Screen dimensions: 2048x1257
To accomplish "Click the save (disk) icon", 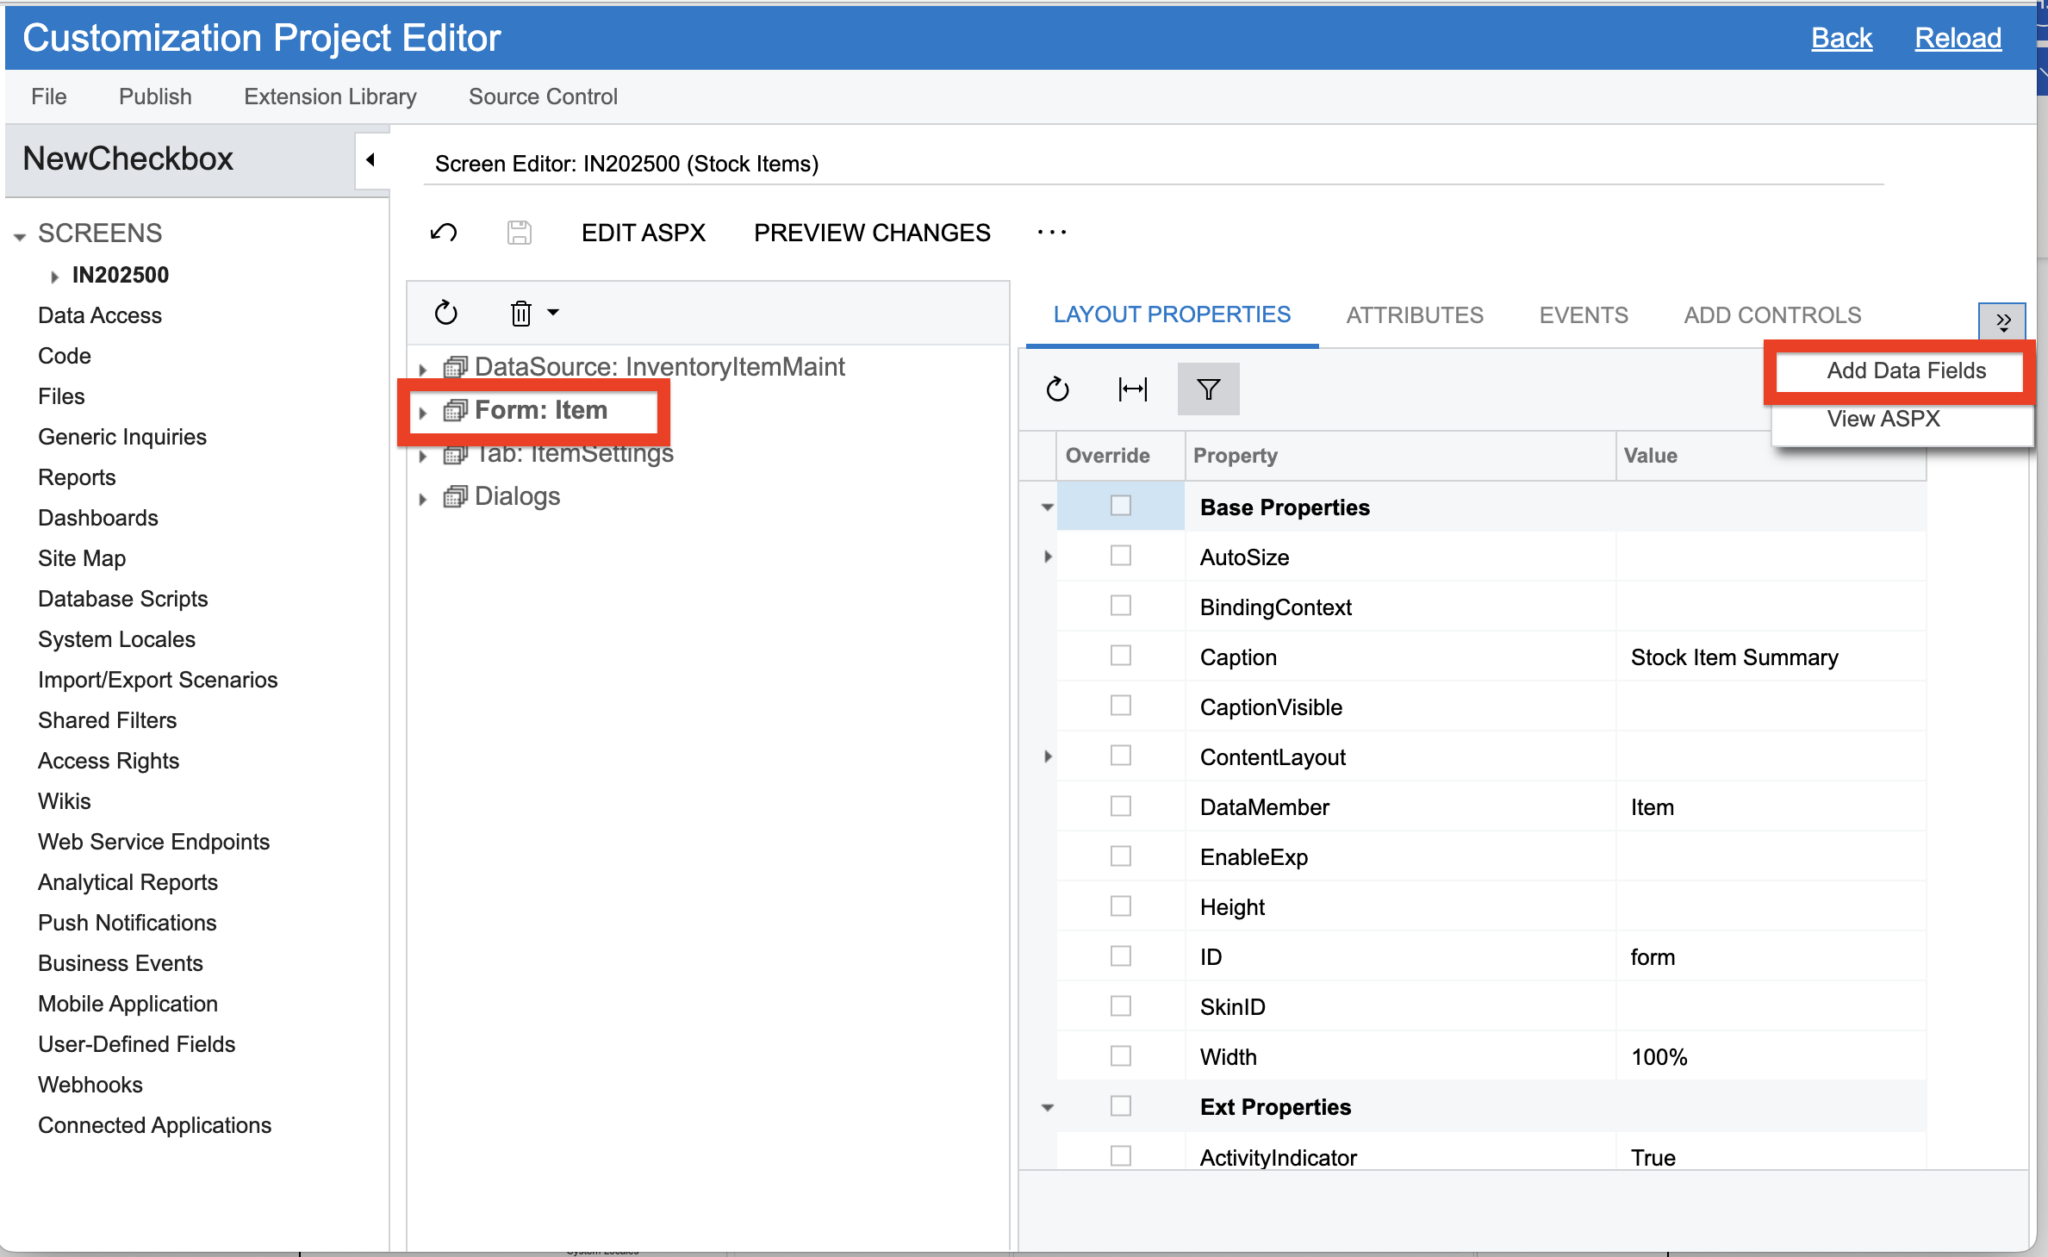I will (518, 232).
